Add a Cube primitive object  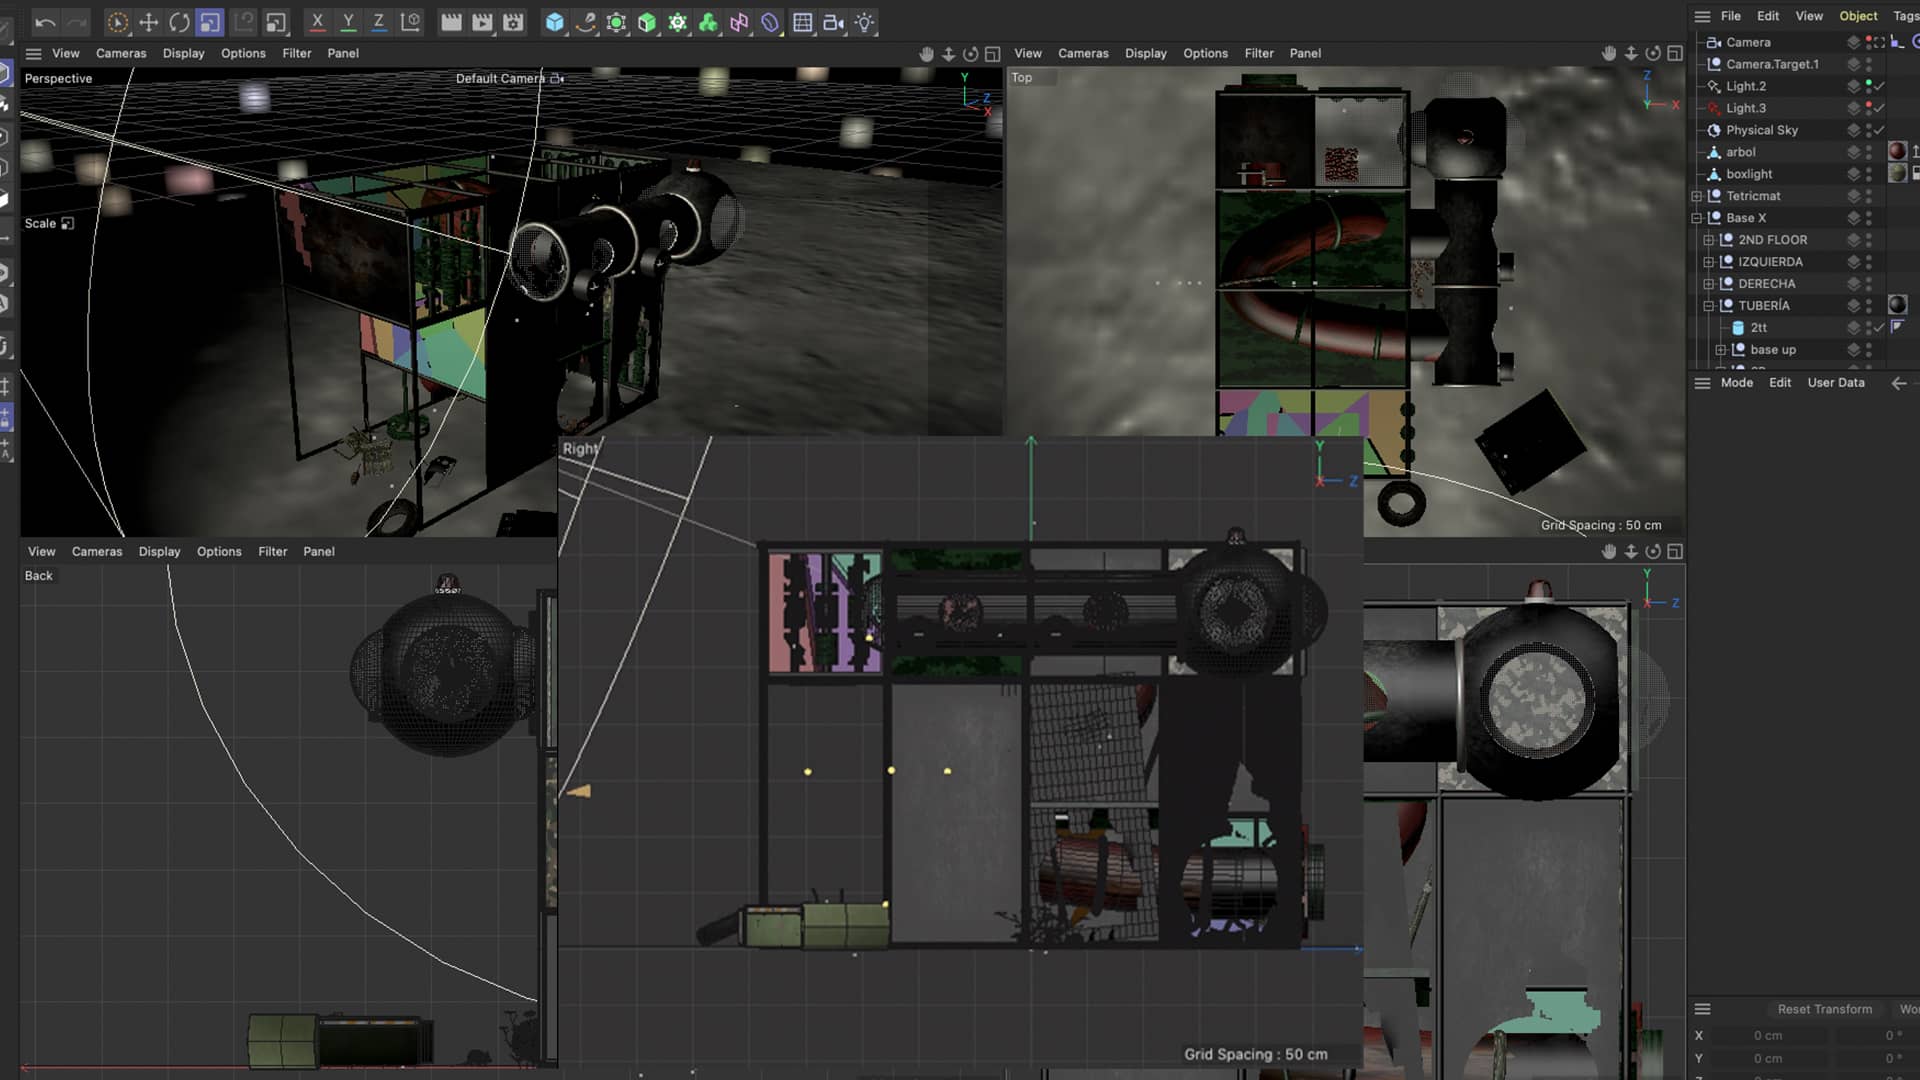coord(555,22)
